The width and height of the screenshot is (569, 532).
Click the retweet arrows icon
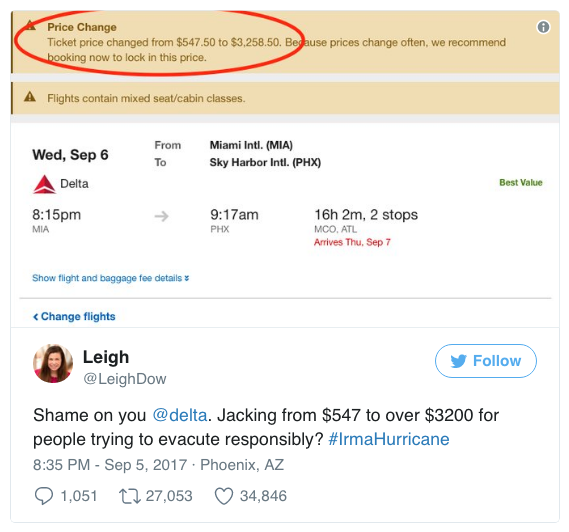(x=130, y=496)
